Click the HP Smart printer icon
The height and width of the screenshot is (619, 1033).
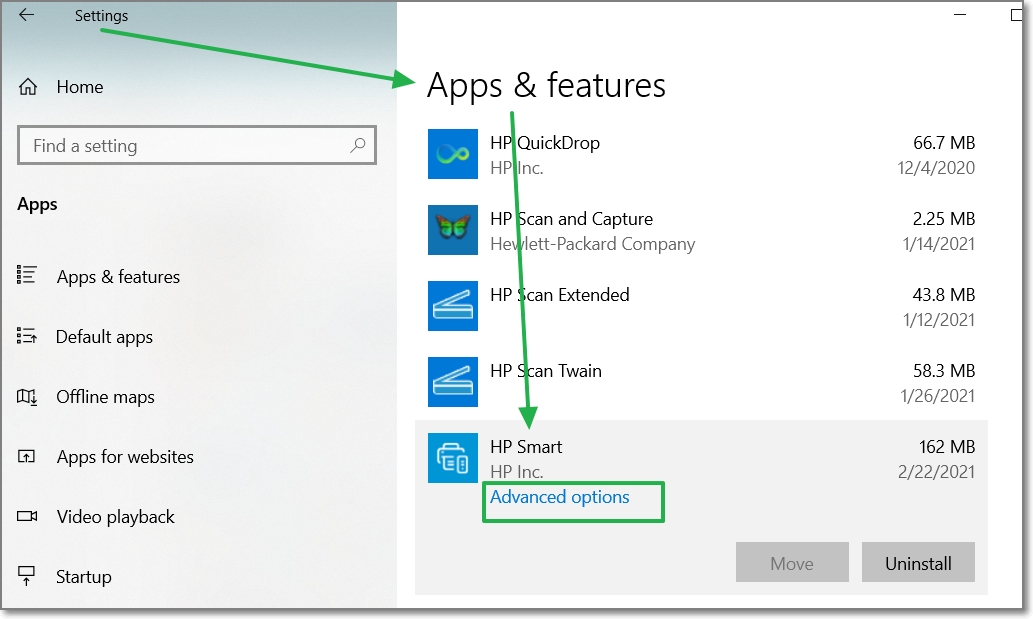[453, 458]
